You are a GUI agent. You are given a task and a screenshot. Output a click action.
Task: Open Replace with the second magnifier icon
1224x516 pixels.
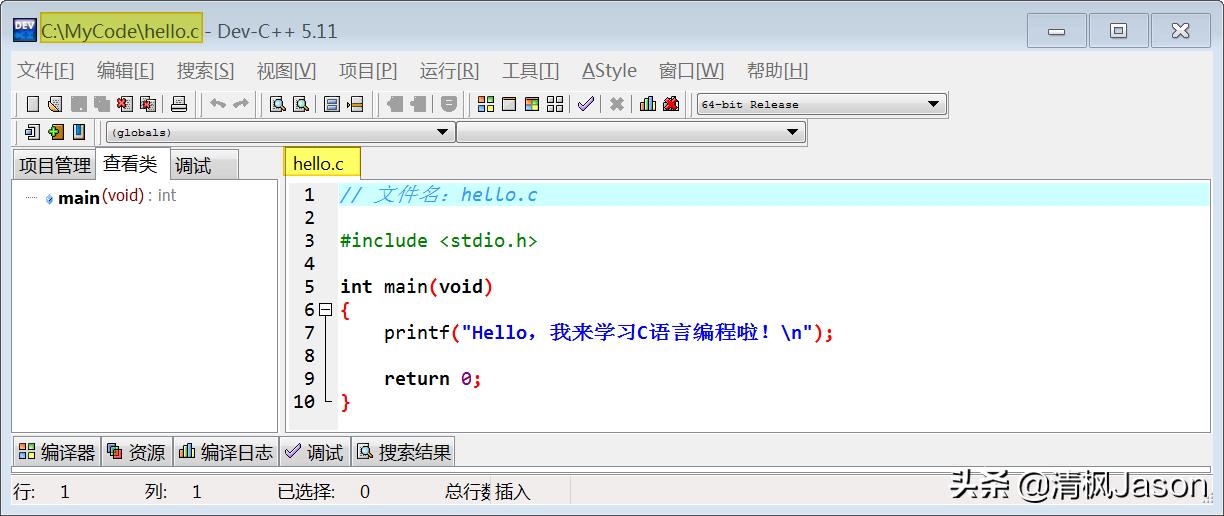point(300,104)
